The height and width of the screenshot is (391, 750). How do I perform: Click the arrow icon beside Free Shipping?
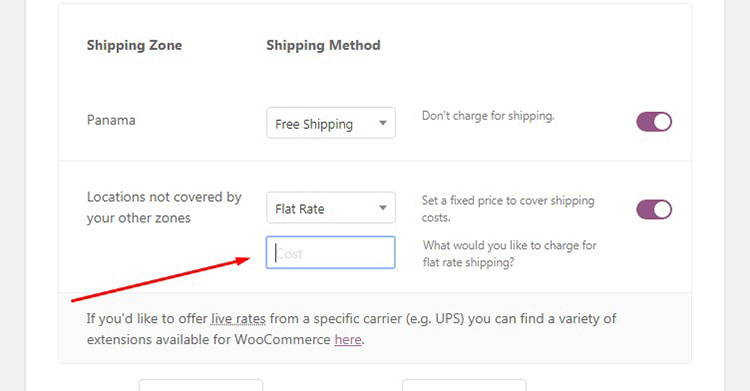pos(383,123)
